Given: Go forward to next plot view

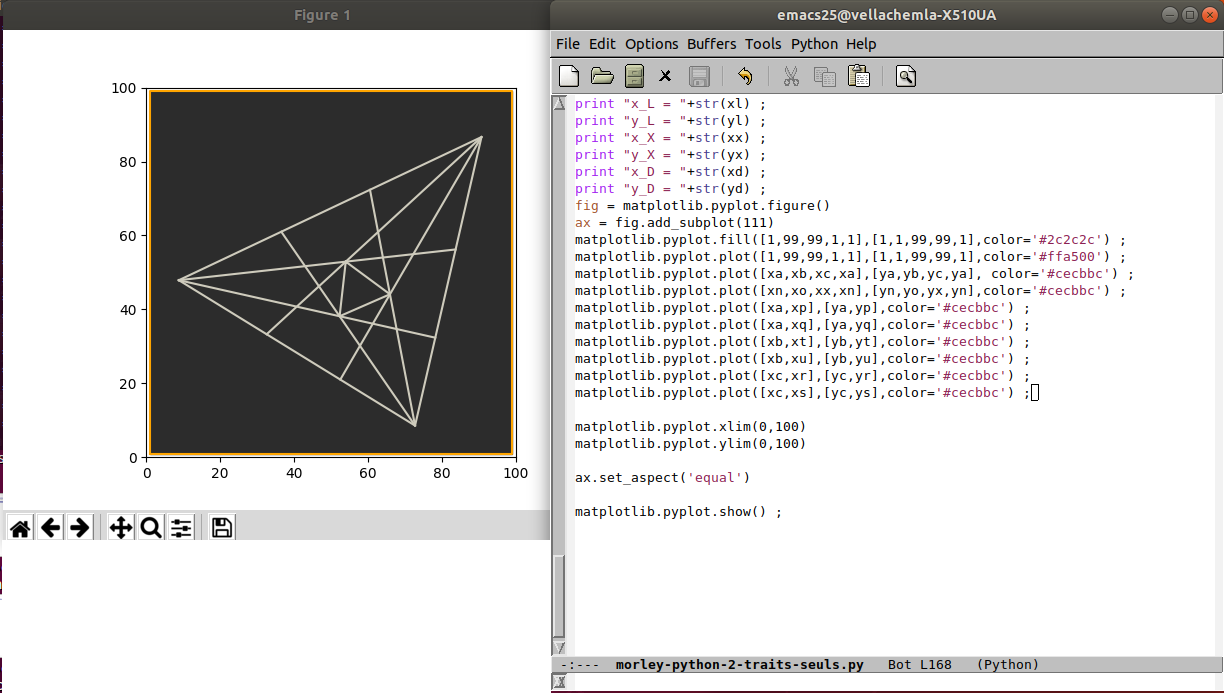Looking at the screenshot, I should [x=80, y=527].
